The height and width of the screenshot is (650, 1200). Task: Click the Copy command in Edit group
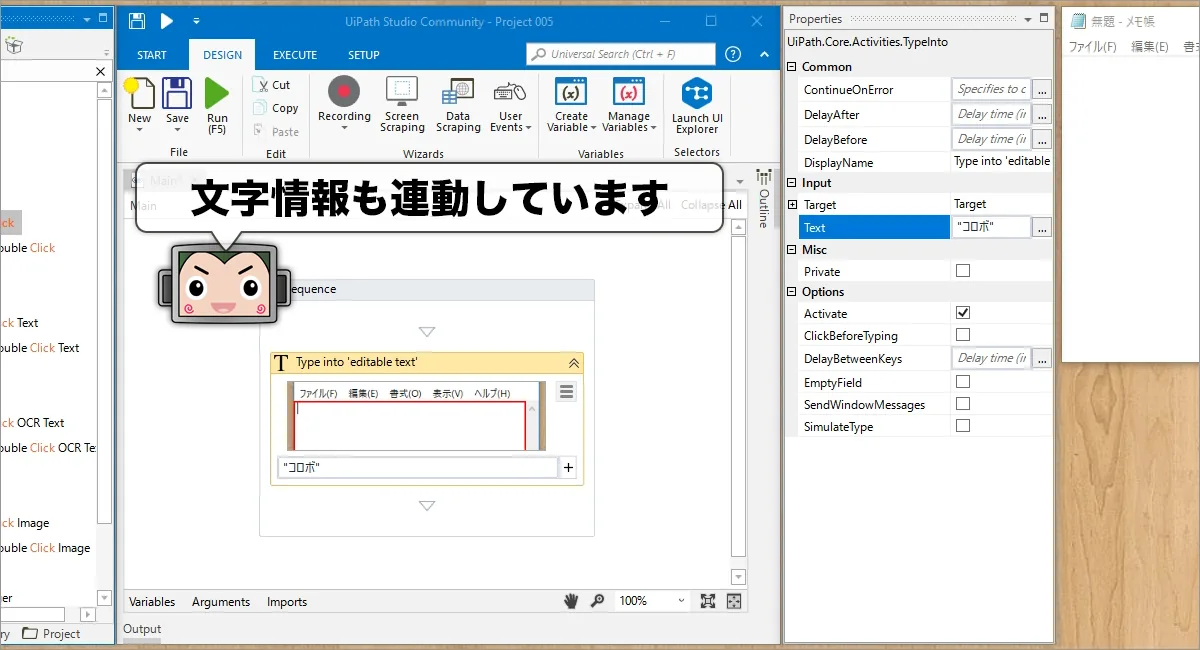275,108
